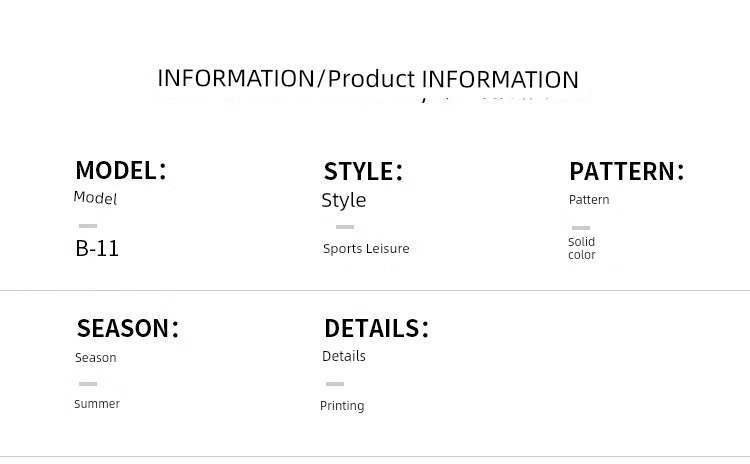Click the gray dash above "Summer"
750x464 pixels.
click(88, 384)
